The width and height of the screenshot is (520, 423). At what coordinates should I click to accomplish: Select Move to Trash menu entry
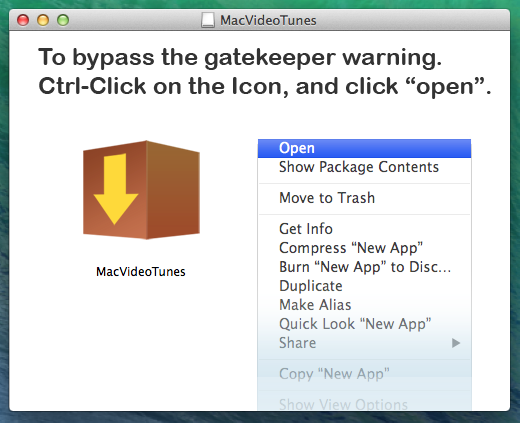pyautogui.click(x=364, y=198)
